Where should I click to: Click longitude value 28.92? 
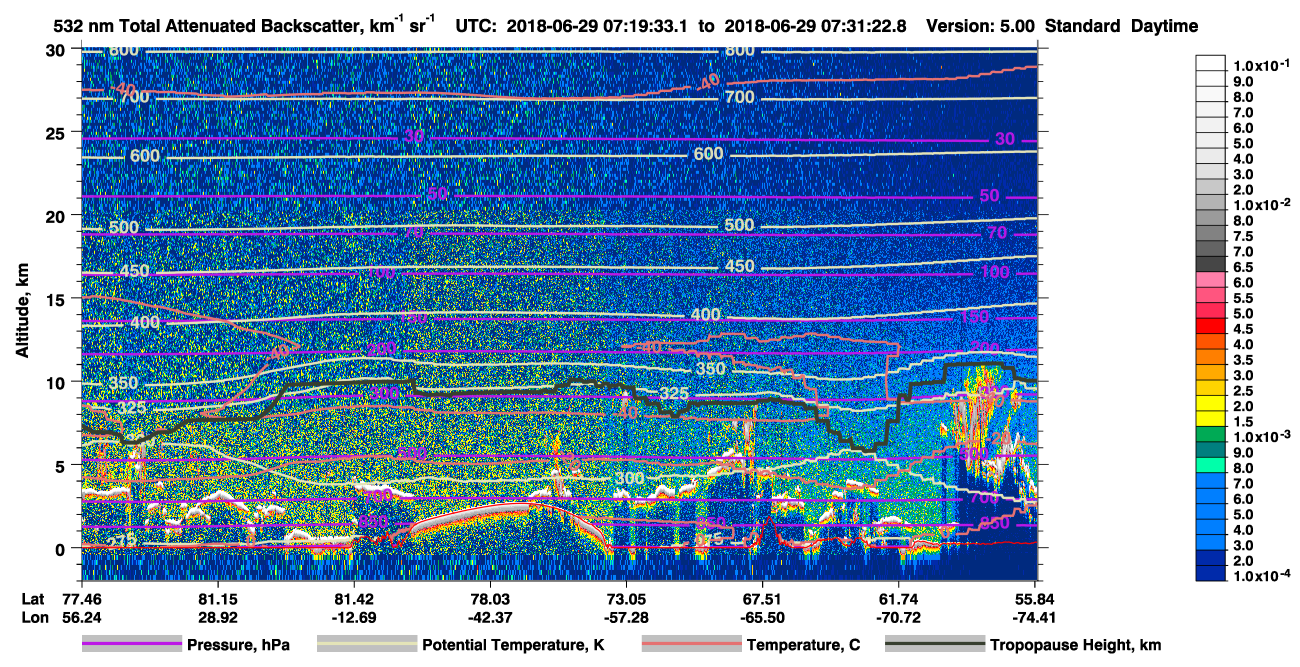(218, 616)
